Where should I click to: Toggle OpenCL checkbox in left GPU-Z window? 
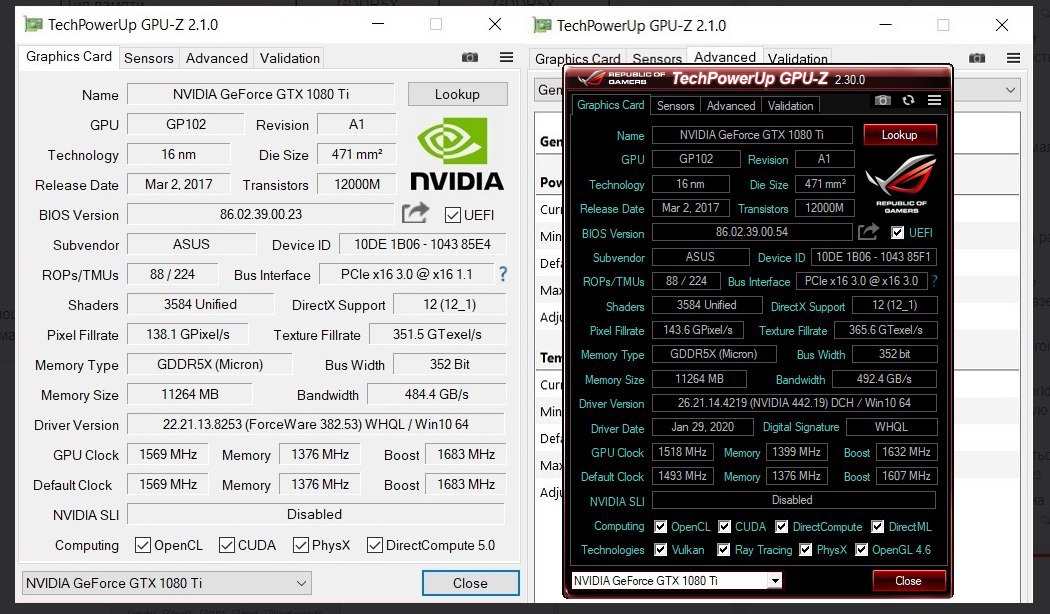click(x=143, y=545)
